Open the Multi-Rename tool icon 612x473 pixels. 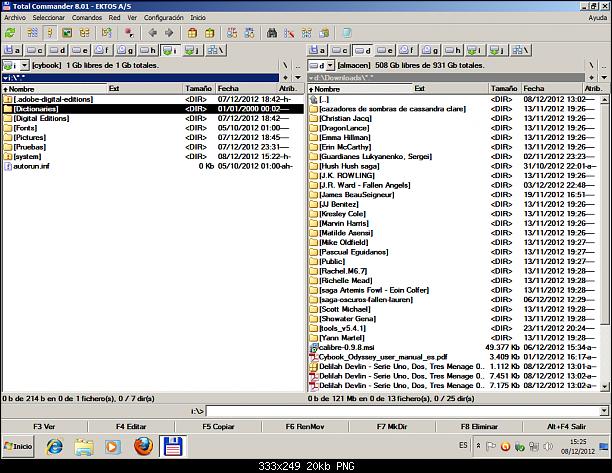[x=289, y=33]
